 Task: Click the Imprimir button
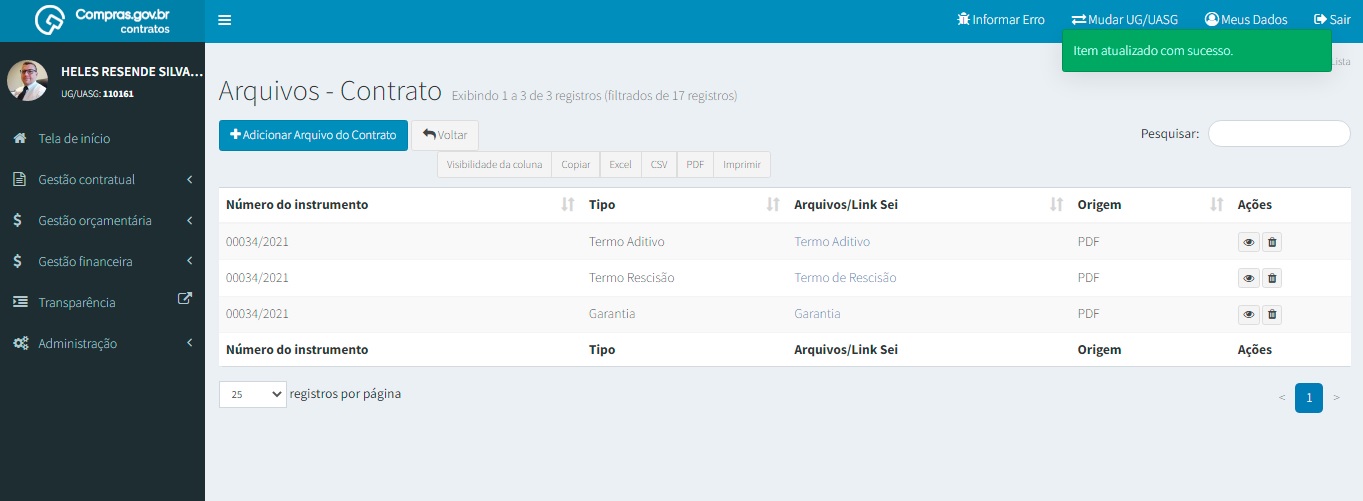tap(741, 164)
